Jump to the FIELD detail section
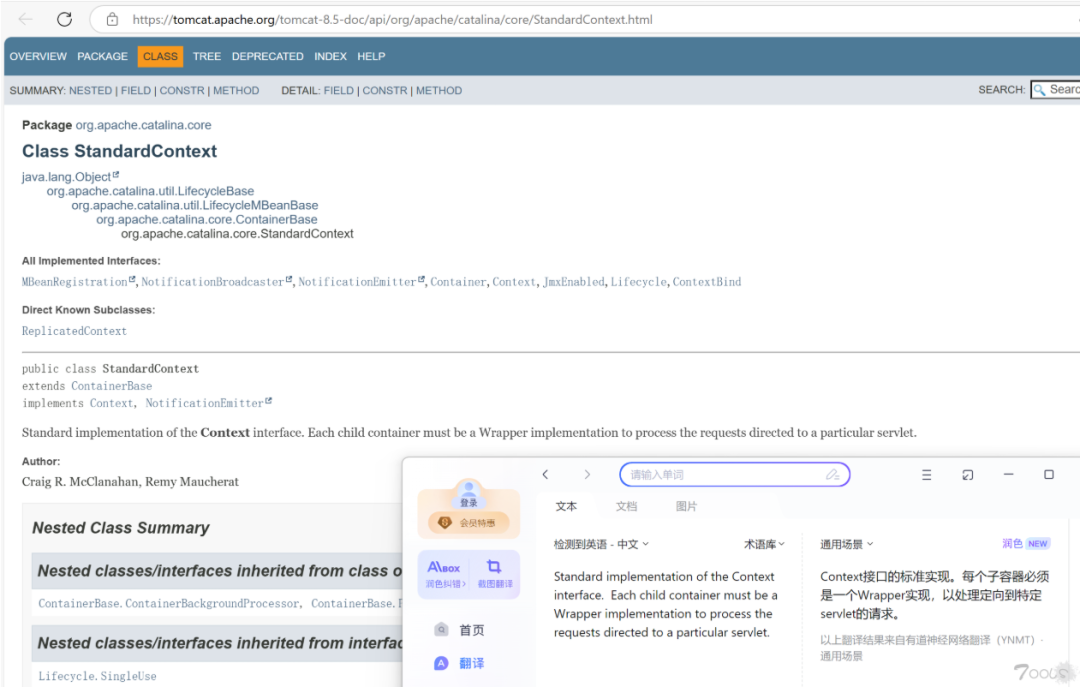 tap(339, 90)
